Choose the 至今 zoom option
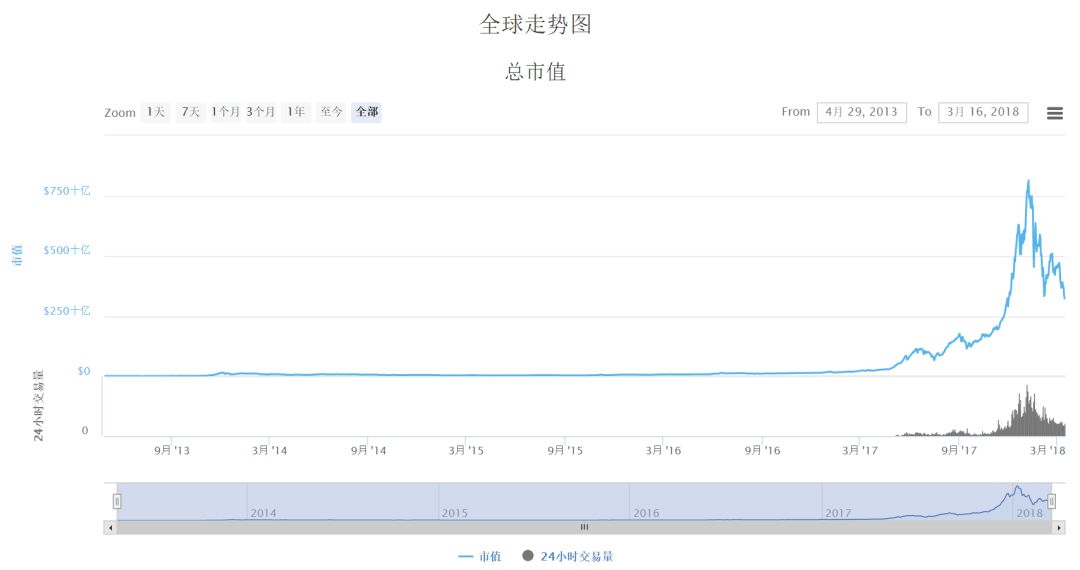This screenshot has height=570, width=1080. (331, 112)
